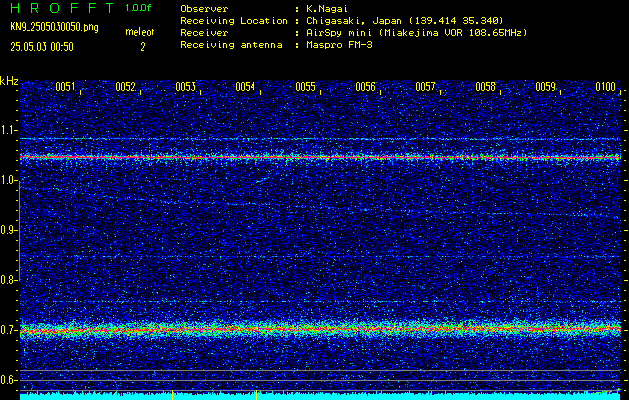The image size is (629, 400).
Task: Click the 0056 time marker
Action: [365, 87]
